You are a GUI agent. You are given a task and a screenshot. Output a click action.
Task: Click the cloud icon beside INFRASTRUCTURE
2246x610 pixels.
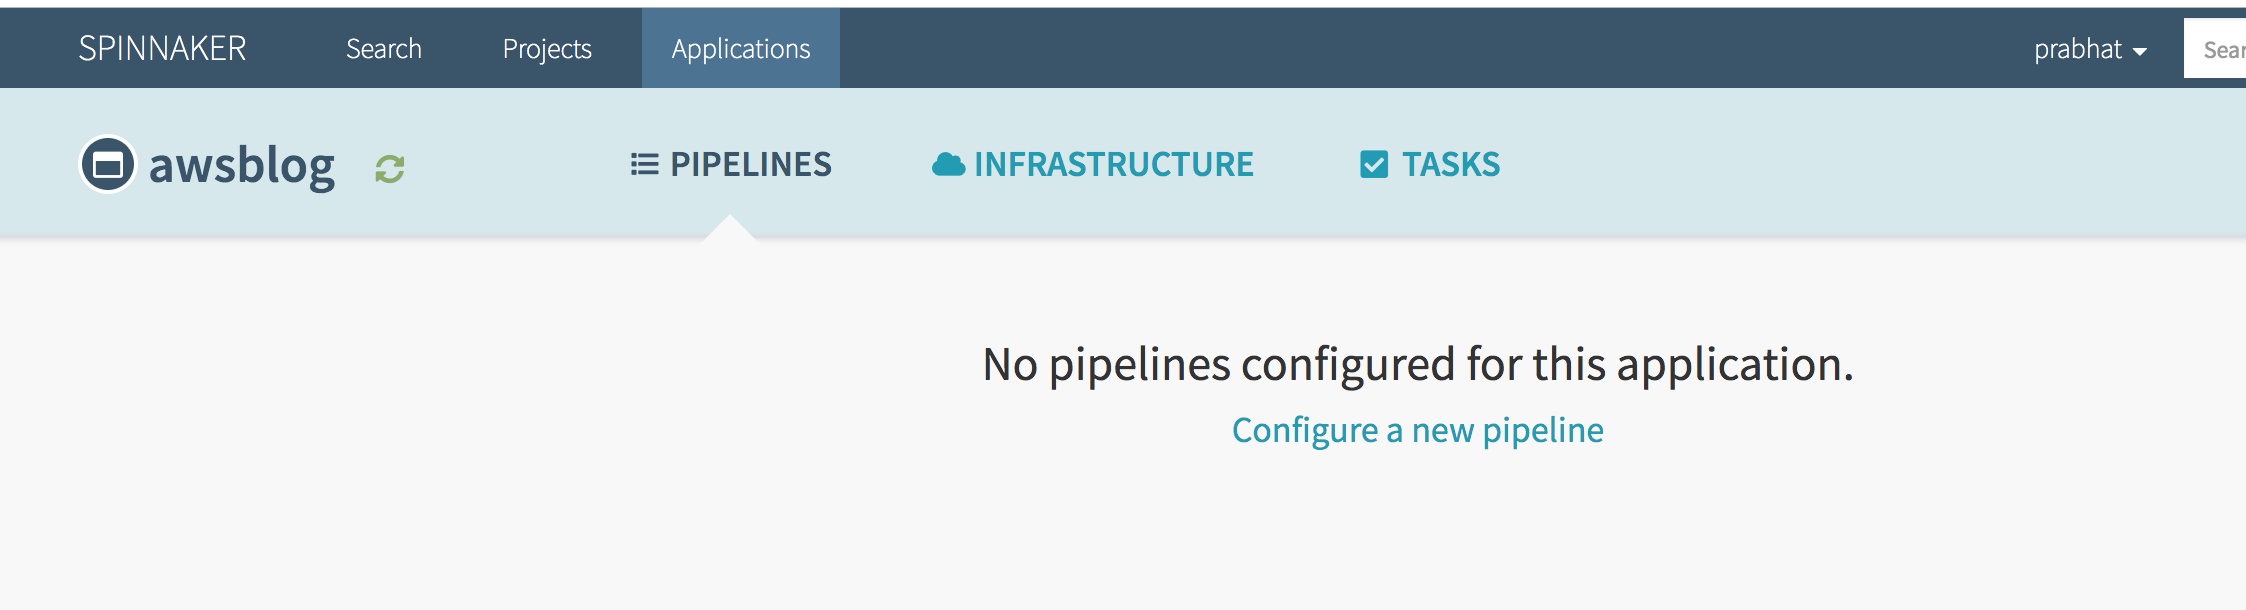pos(948,164)
